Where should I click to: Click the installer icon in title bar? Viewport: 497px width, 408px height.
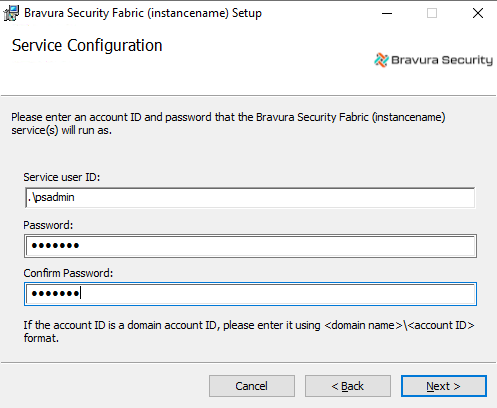pyautogui.click(x=11, y=13)
